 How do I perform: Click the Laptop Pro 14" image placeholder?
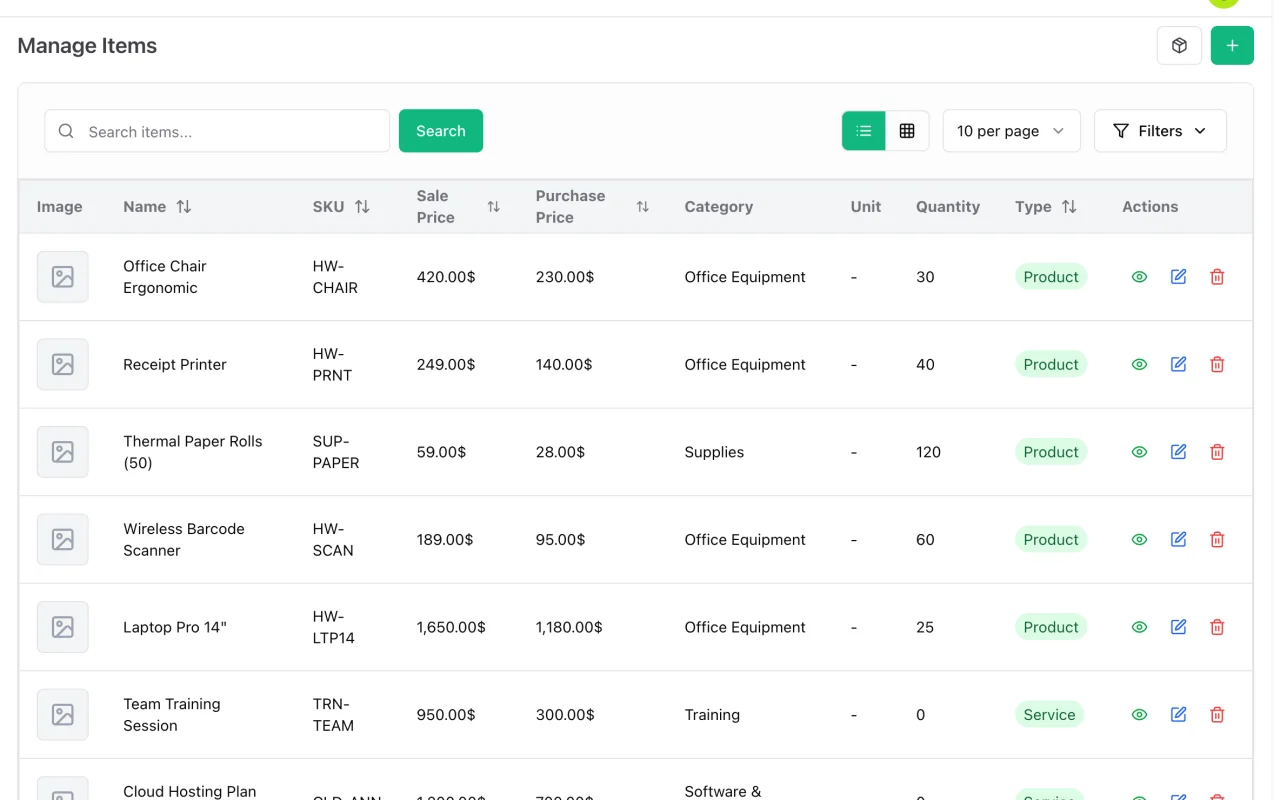pos(63,627)
